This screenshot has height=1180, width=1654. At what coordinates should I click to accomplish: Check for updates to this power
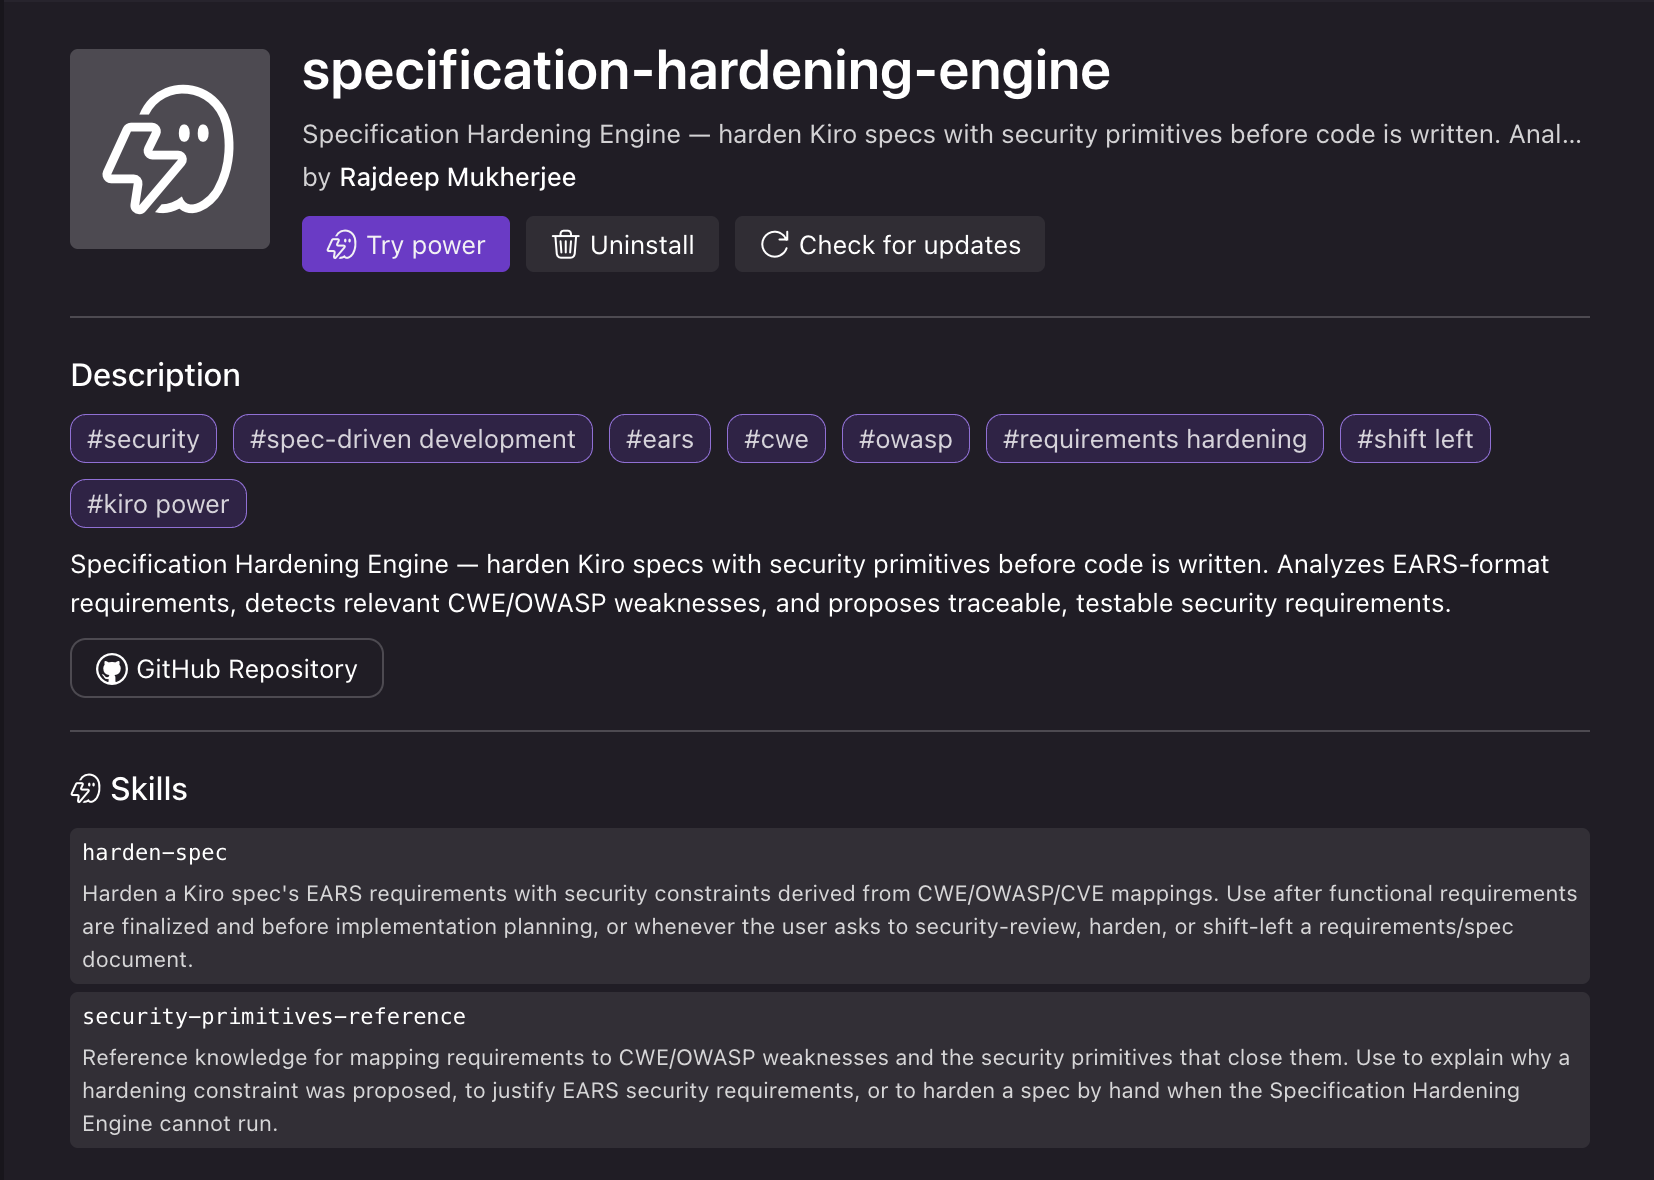click(890, 244)
